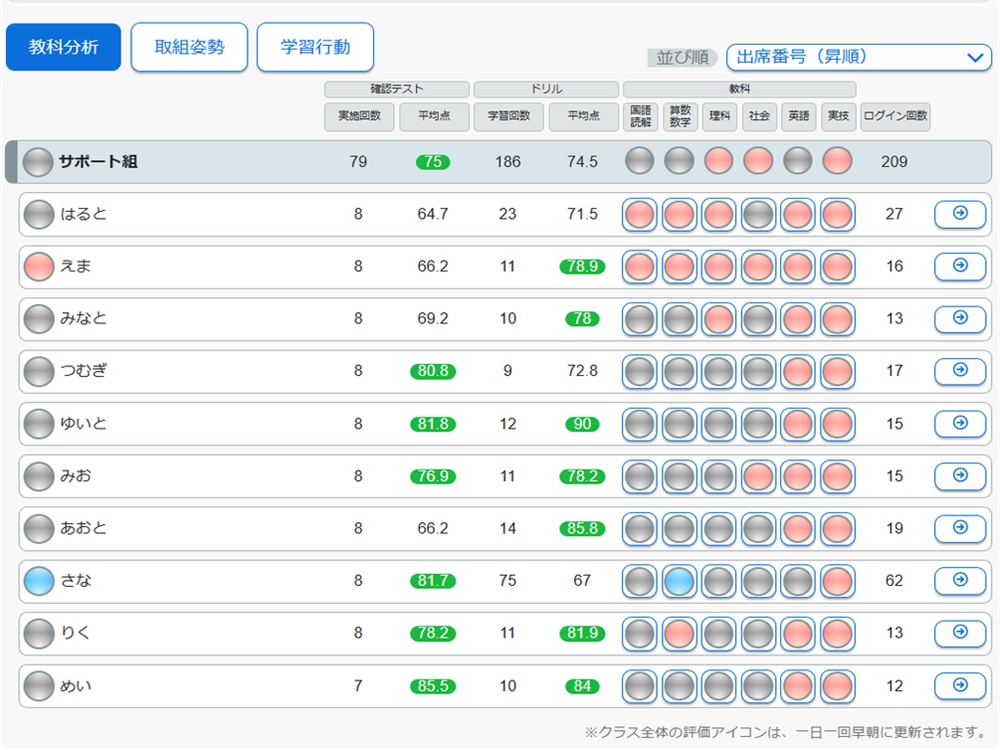The image size is (1000, 750).
Task: Click はると's 国語読解 red status icon
Action: coord(640,215)
